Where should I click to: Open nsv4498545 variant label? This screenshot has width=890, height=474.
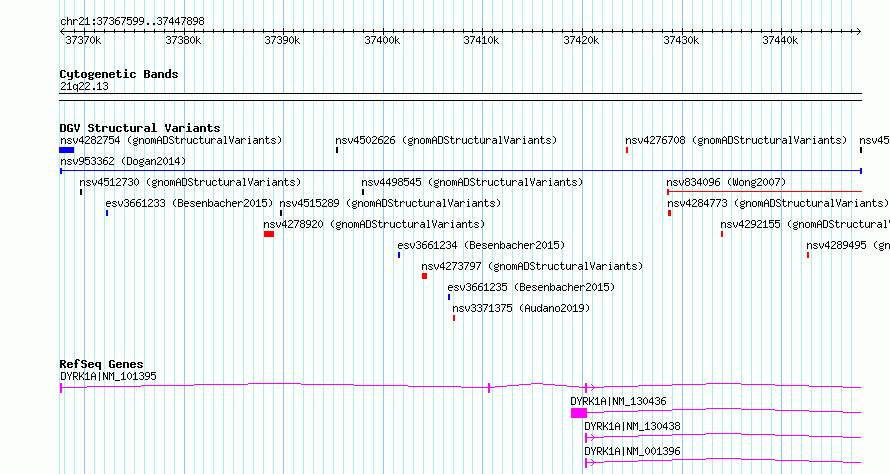pyautogui.click(x=472, y=182)
